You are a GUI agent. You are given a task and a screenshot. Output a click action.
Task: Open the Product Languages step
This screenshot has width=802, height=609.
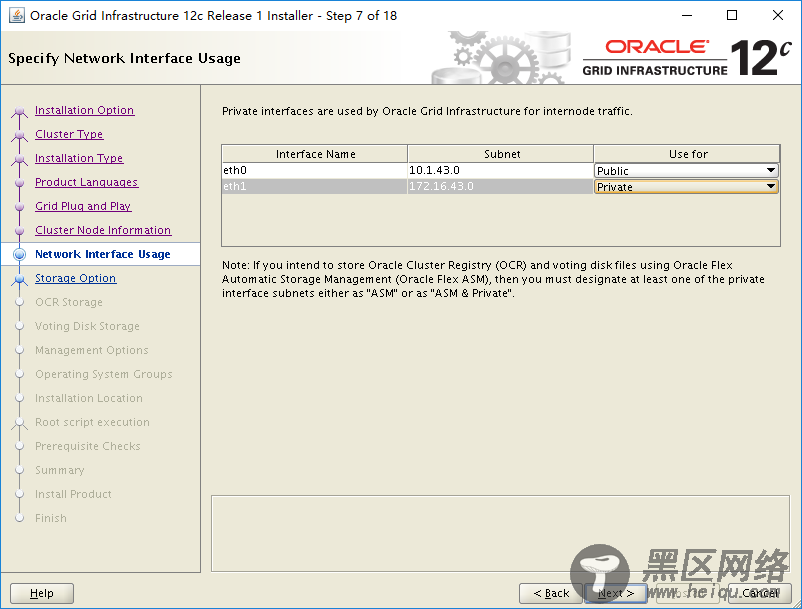[x=86, y=182]
